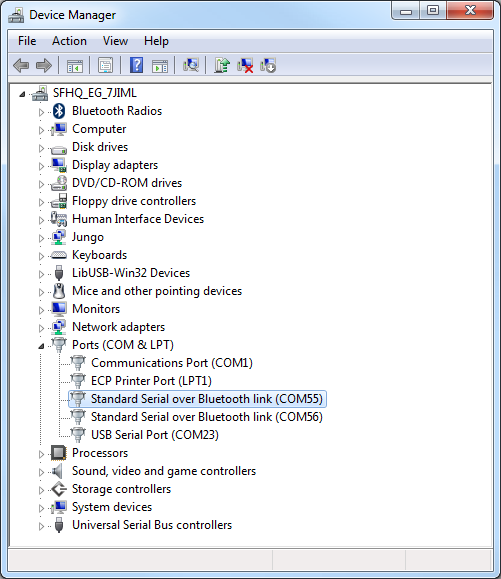The image size is (501, 579).
Task: Click the Back arrow toolbar icon
Action: 21,66
